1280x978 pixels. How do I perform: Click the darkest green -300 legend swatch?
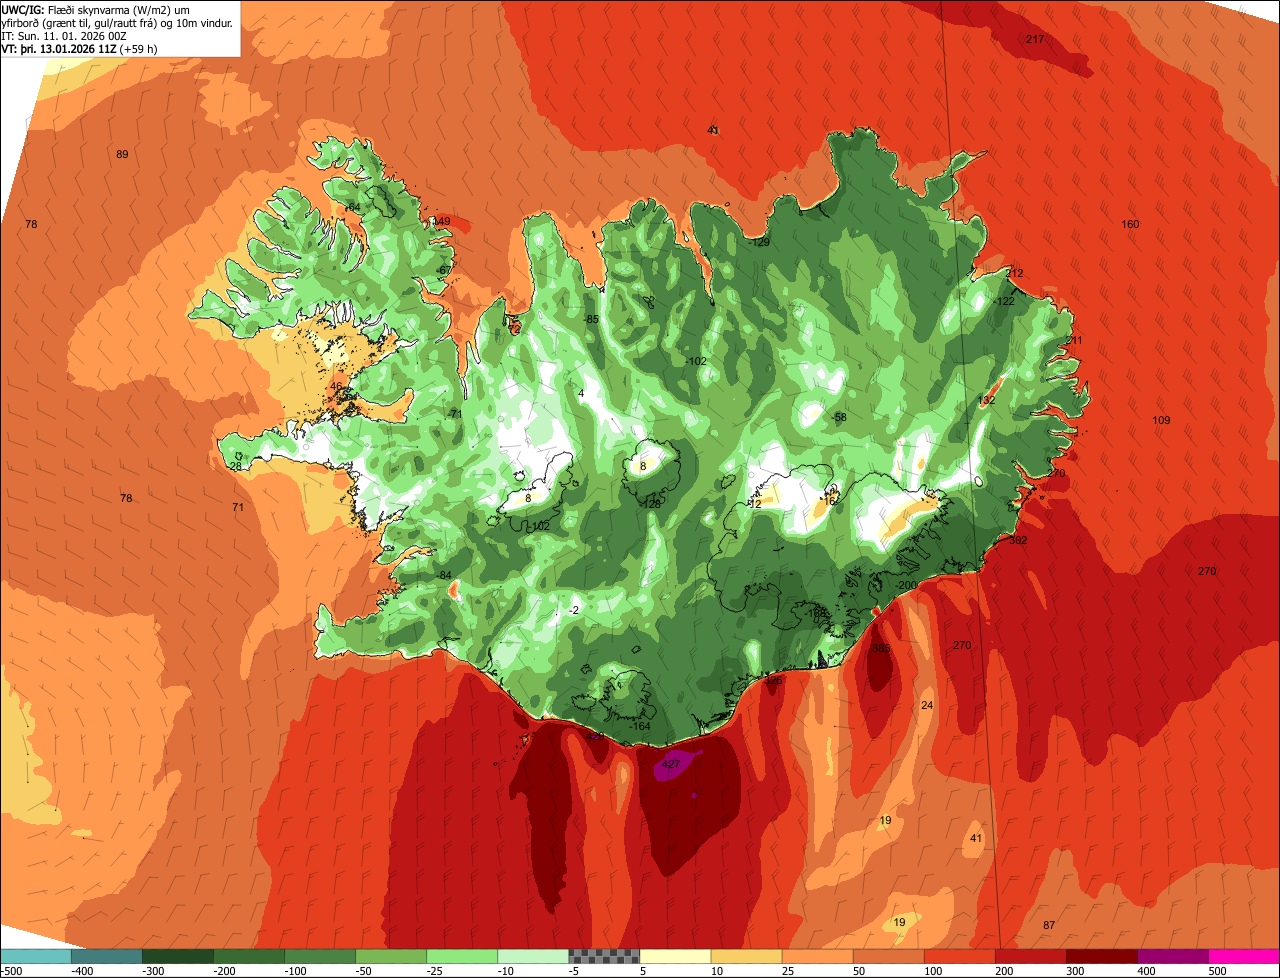178,956
